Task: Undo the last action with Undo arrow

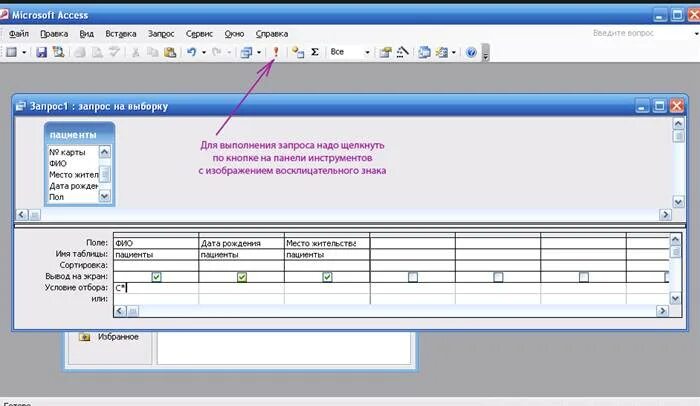Action: (192, 52)
